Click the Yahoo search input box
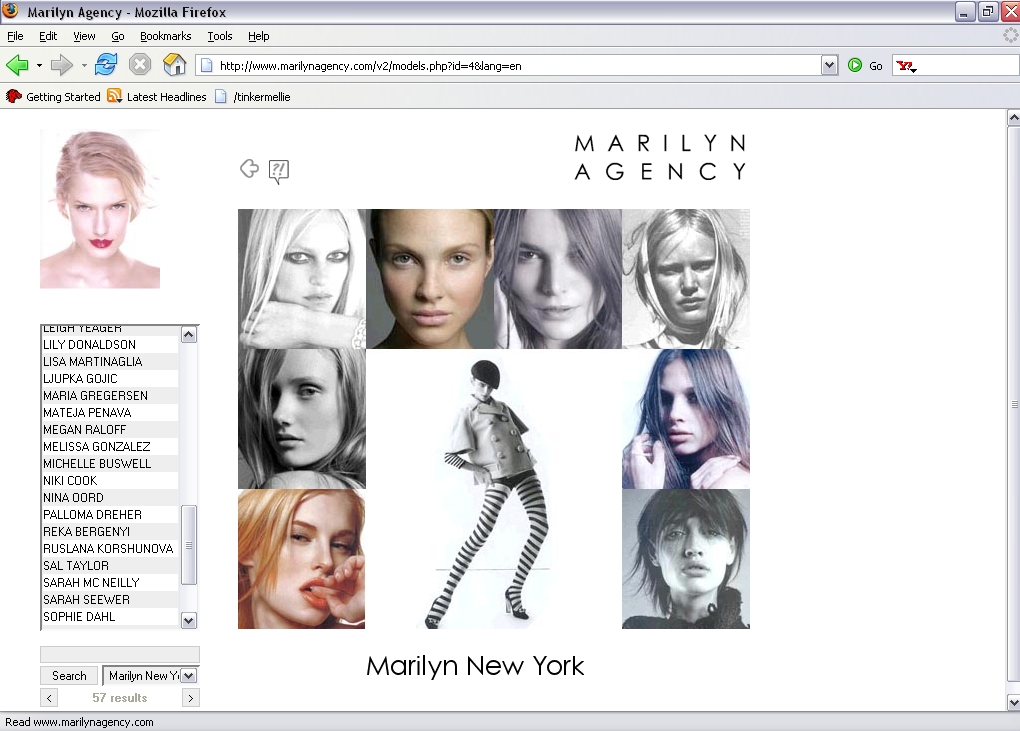Viewport: 1020px width, 731px height. [x=968, y=66]
